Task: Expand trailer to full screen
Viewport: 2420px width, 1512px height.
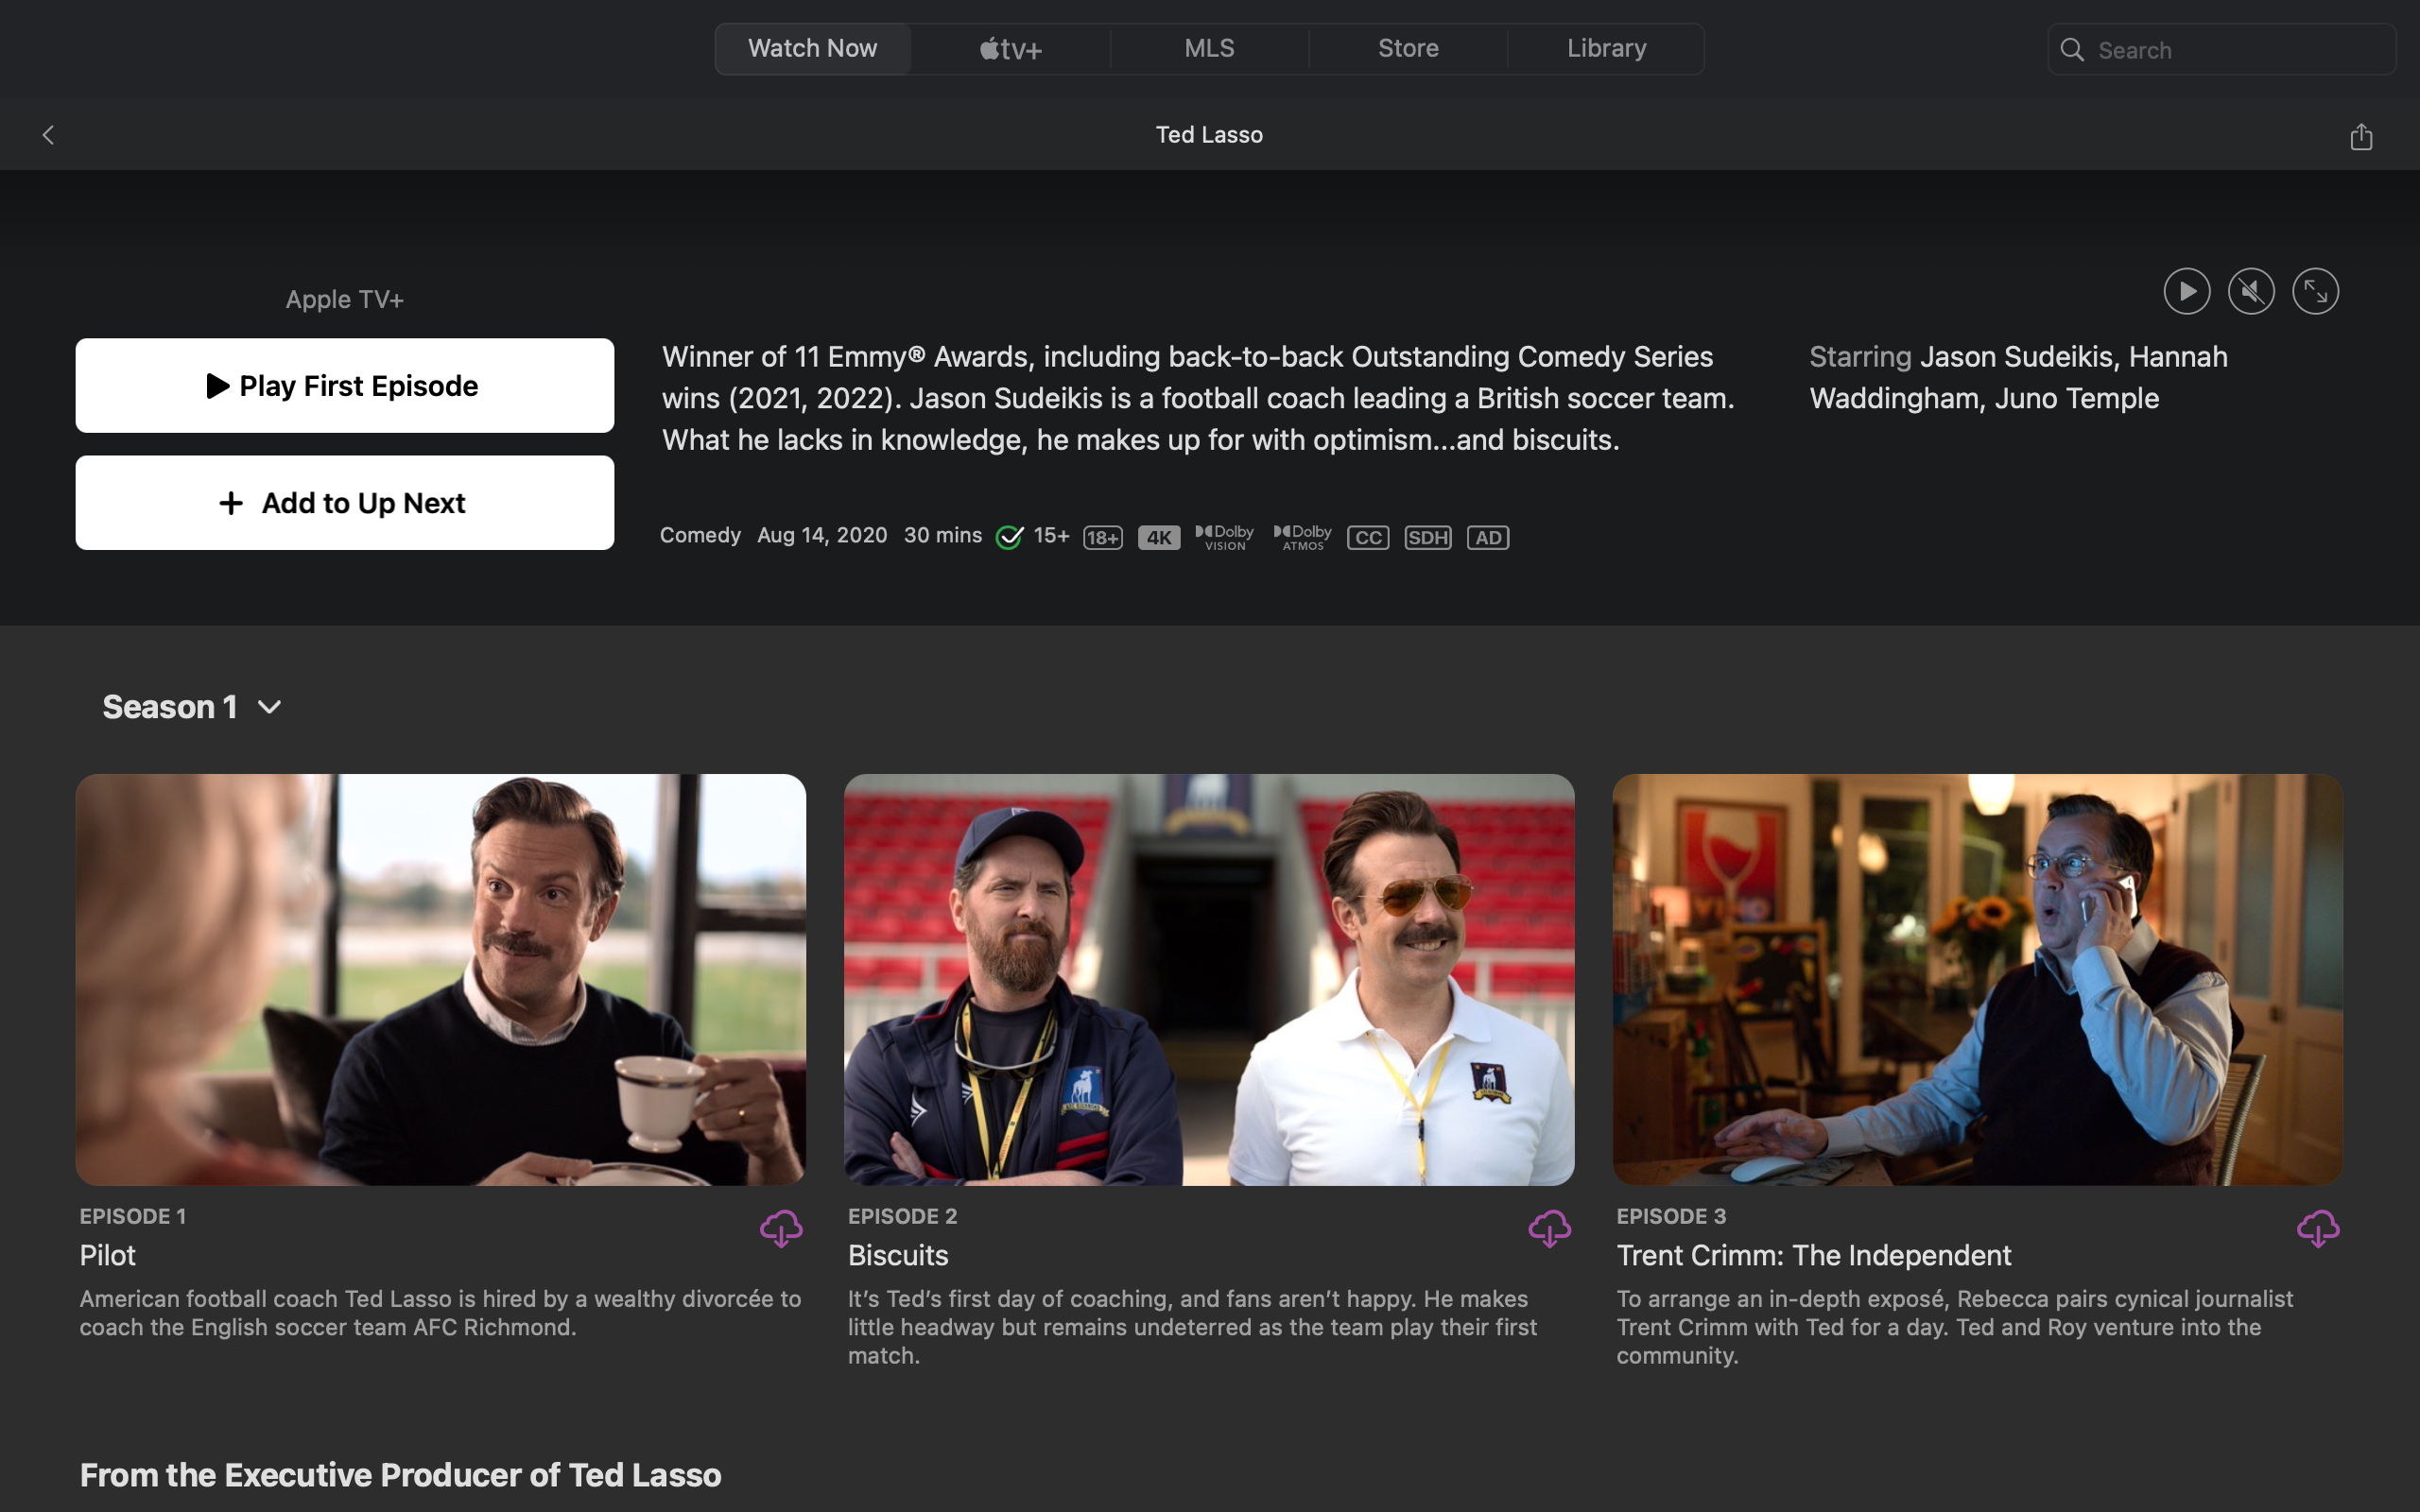Action: click(2315, 291)
